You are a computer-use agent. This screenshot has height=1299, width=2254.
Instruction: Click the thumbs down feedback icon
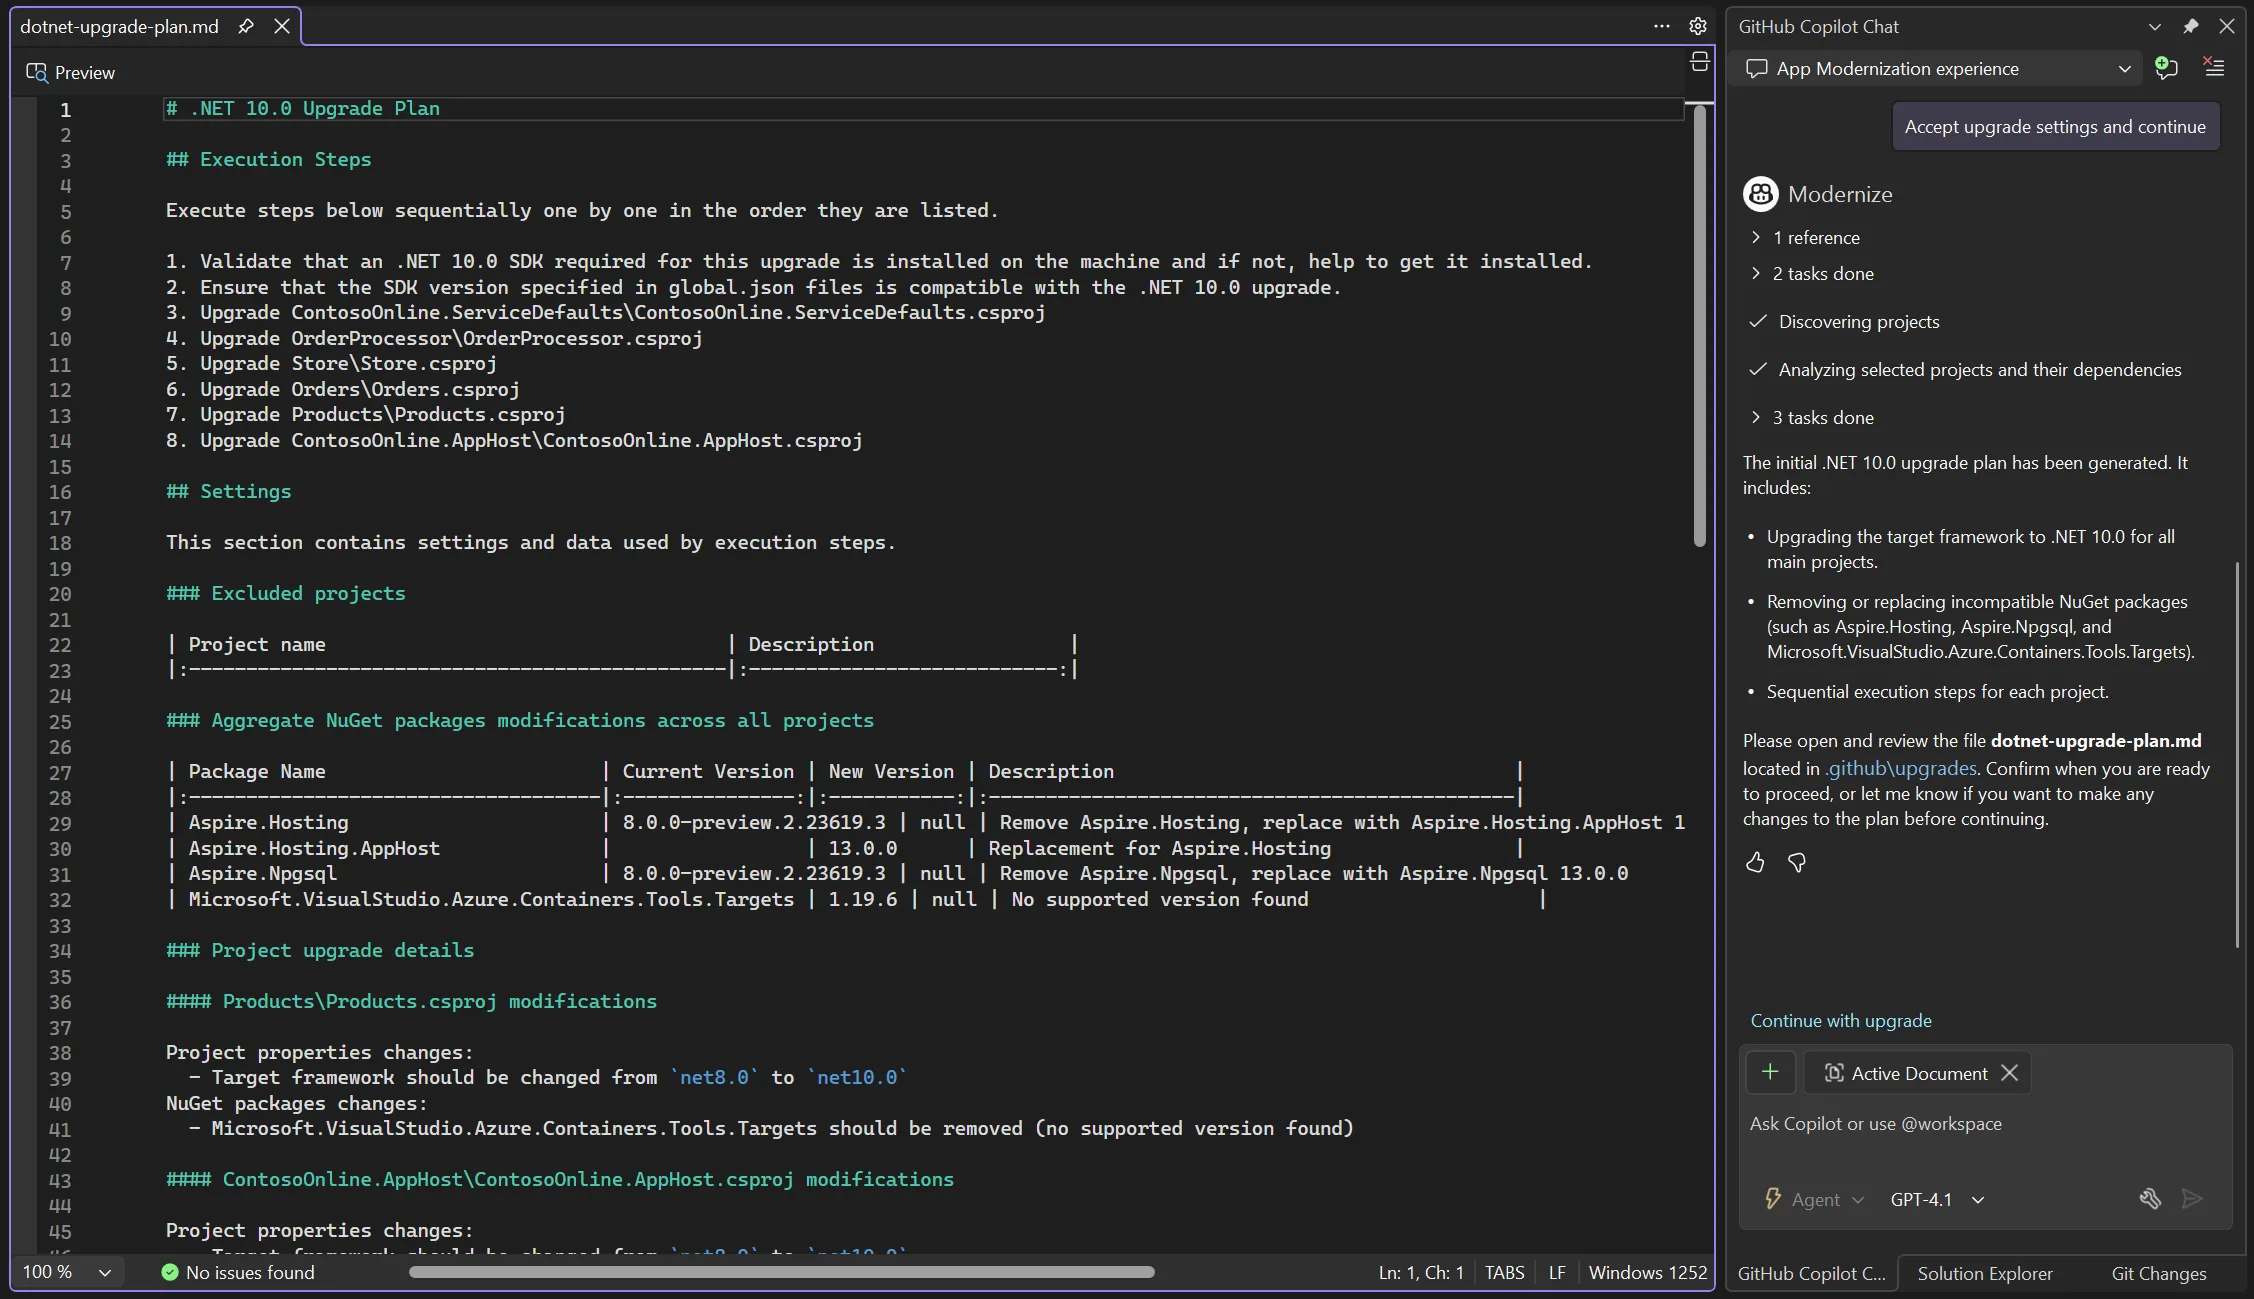[x=1797, y=862]
